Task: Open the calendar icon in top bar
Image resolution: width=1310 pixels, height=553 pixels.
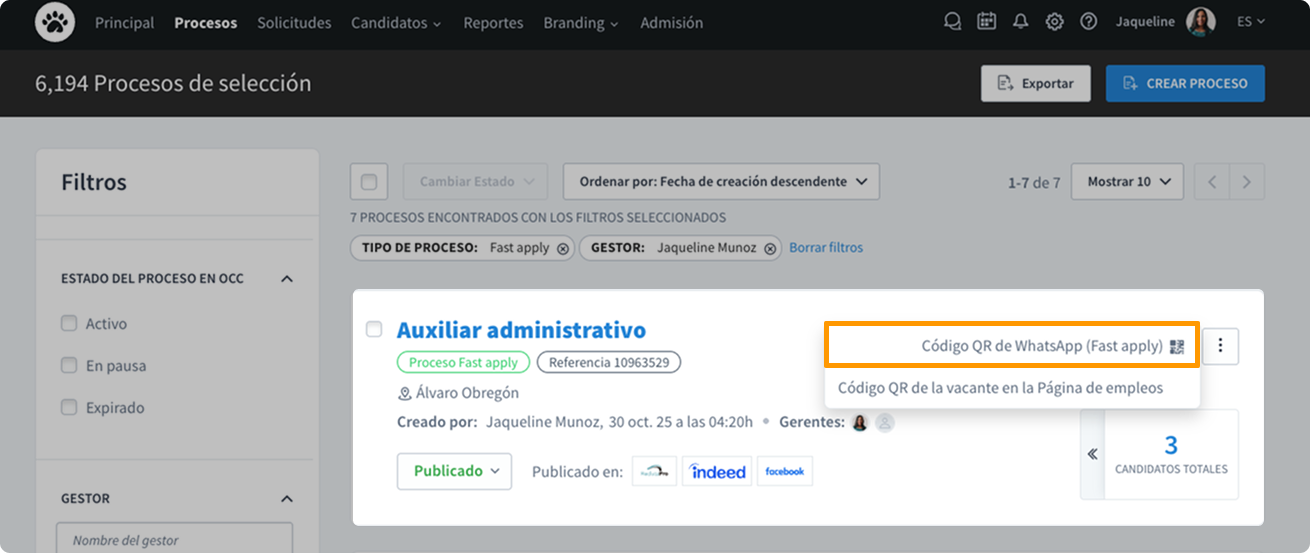Action: click(986, 22)
